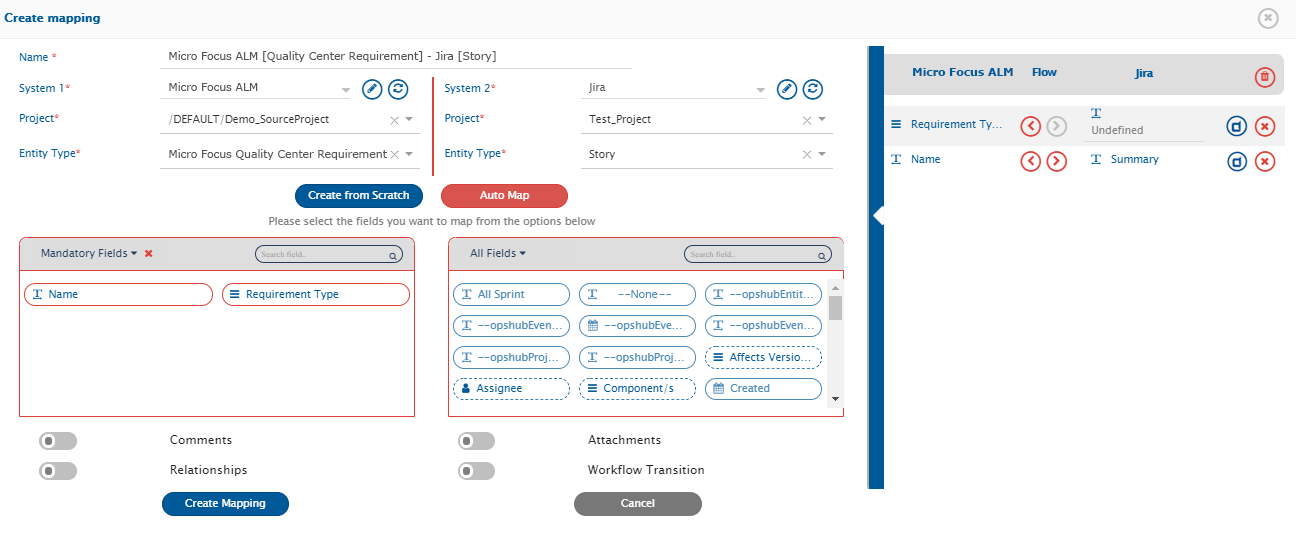Open advanced settings icon for Requirement Type row

[x=1236, y=126]
